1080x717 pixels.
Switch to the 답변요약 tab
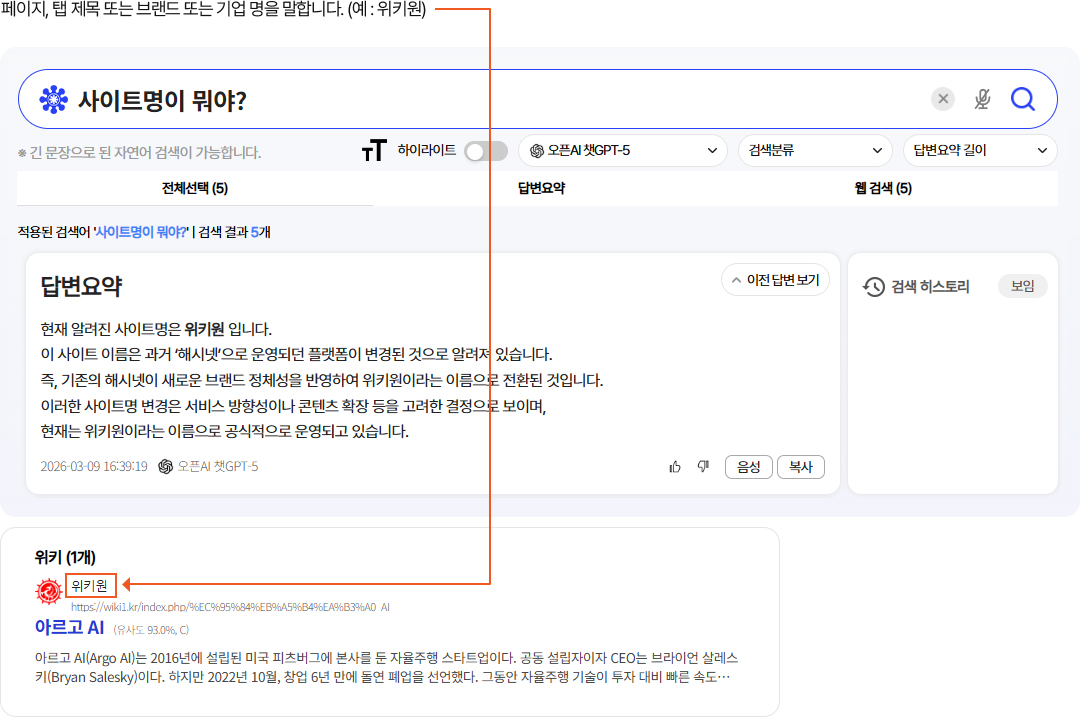[x=541, y=188]
